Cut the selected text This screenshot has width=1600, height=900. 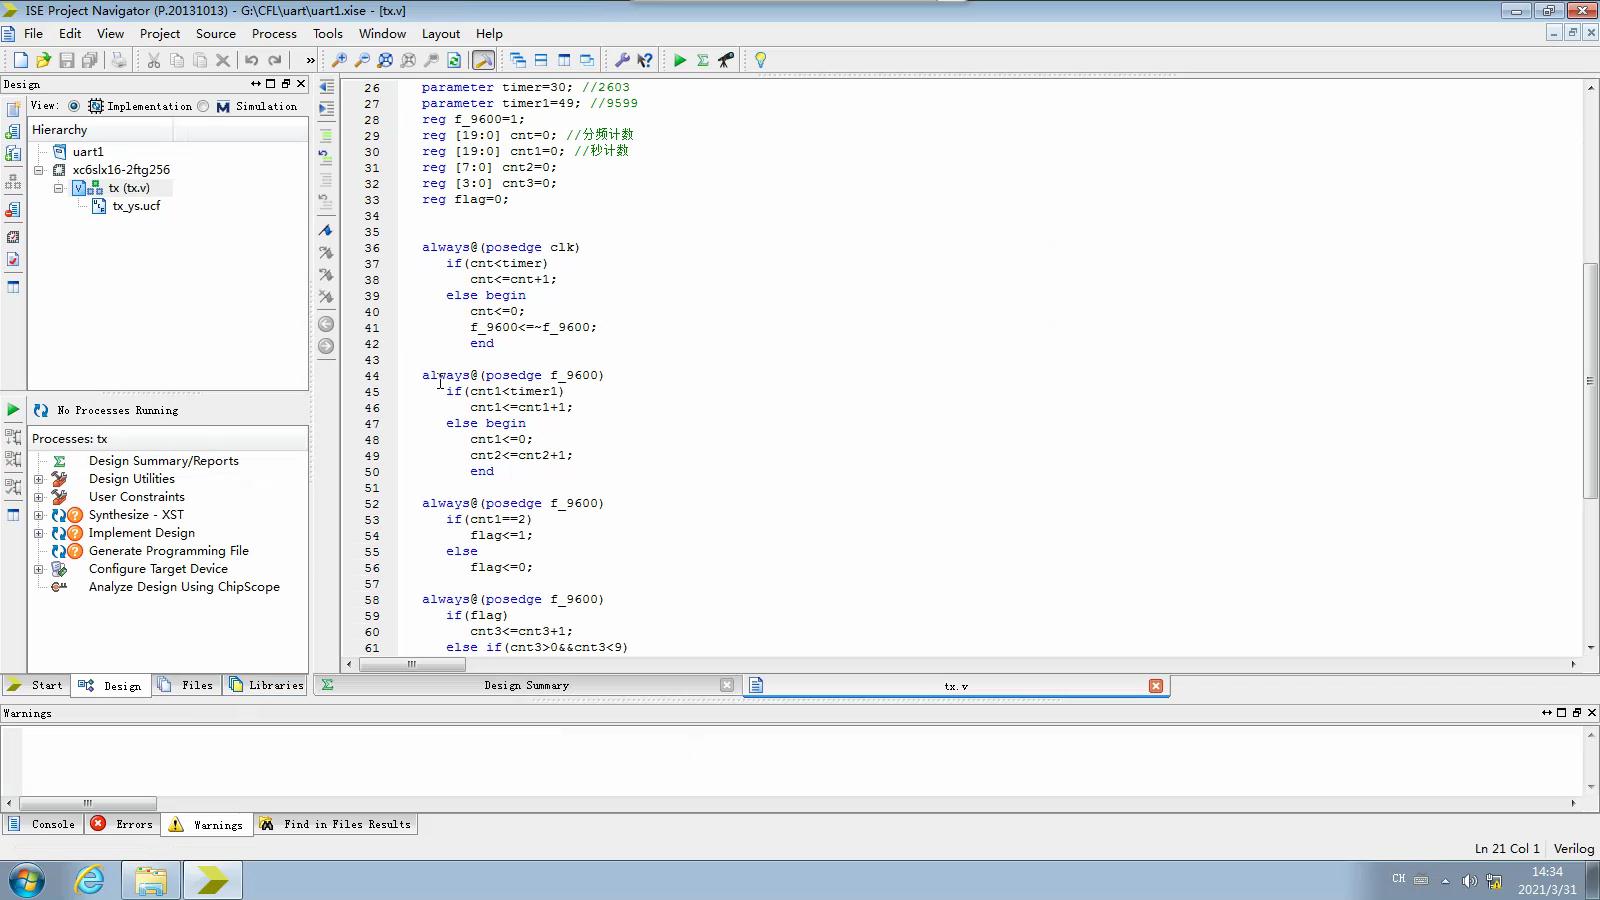tap(154, 60)
